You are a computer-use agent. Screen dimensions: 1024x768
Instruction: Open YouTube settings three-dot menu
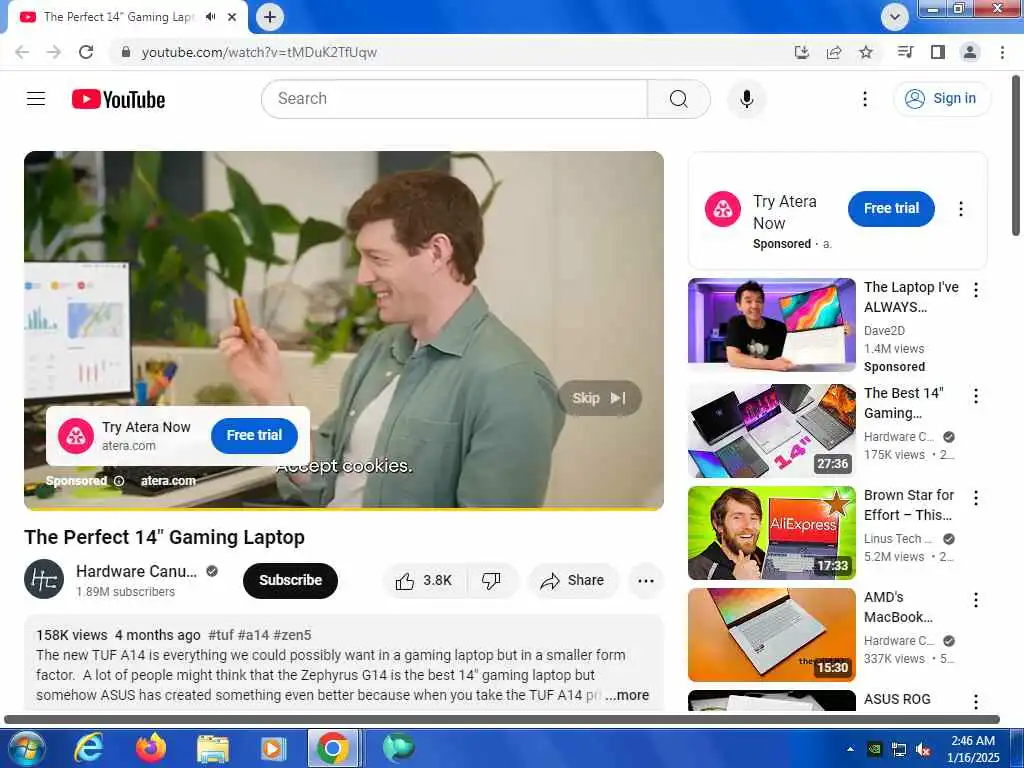(x=865, y=99)
